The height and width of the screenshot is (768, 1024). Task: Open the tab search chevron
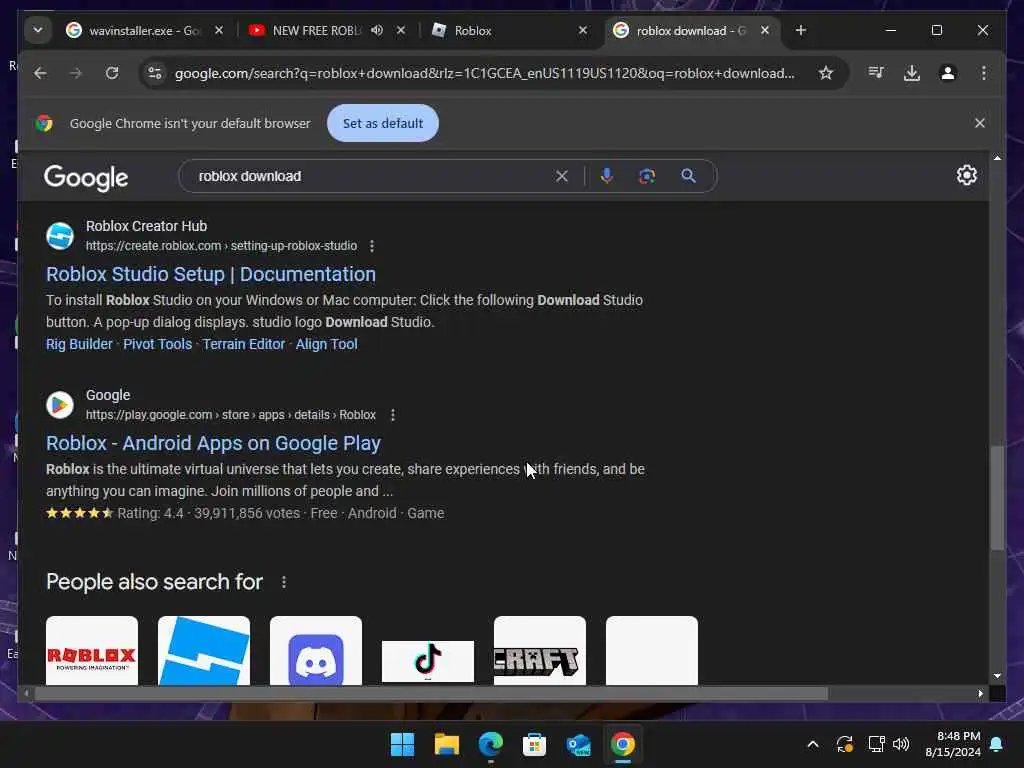click(x=38, y=30)
